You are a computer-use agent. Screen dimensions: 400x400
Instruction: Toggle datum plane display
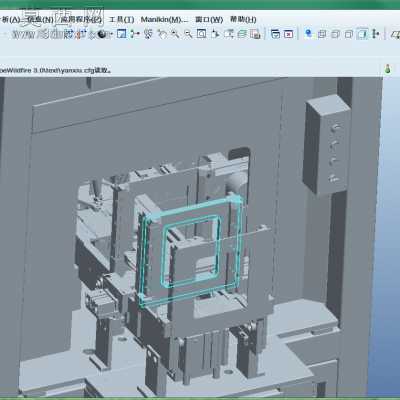(395, 34)
